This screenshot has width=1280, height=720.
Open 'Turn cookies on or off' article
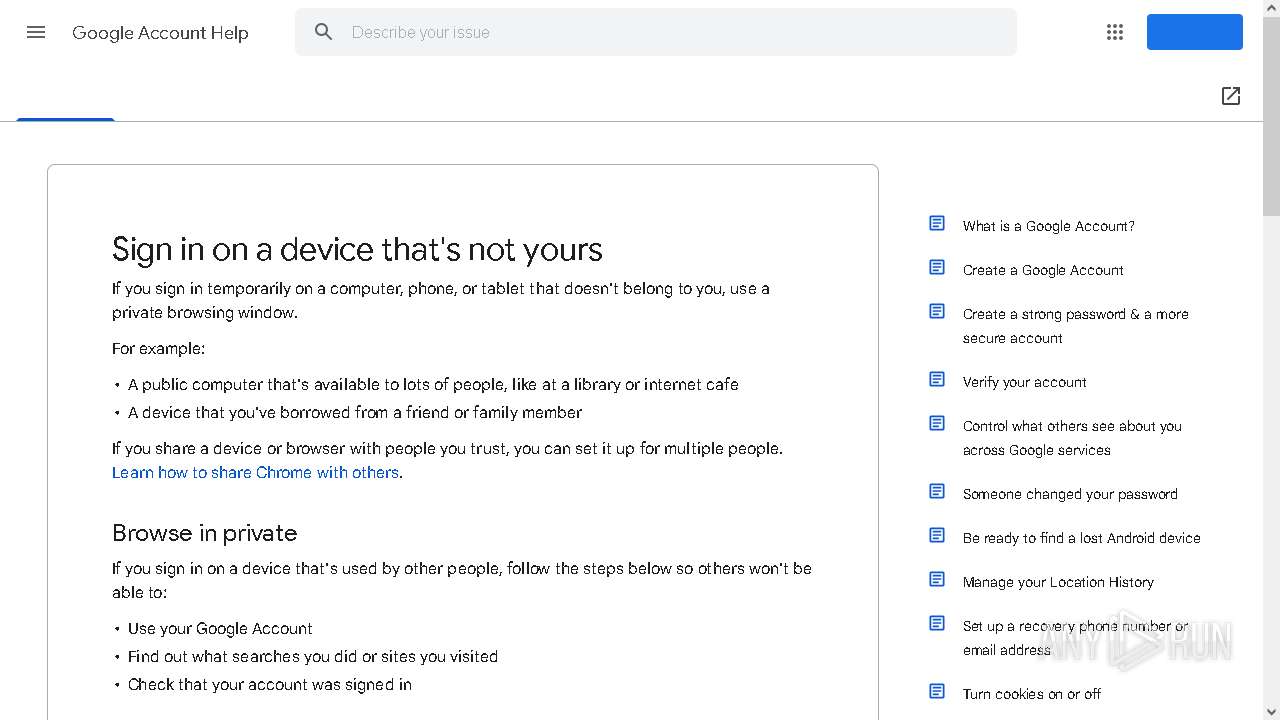point(1032,694)
